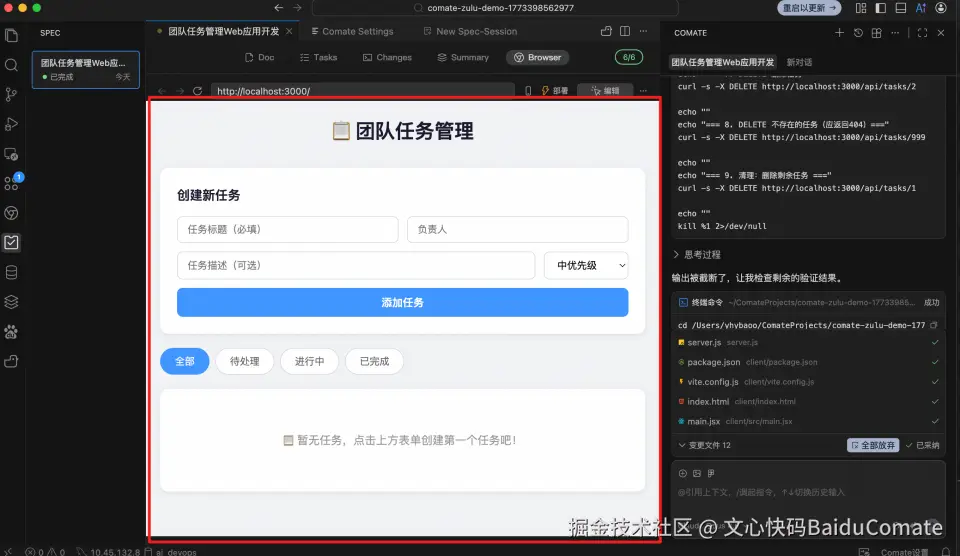
Task: Open the paw icon in activity bar
Action: [x=11, y=332]
